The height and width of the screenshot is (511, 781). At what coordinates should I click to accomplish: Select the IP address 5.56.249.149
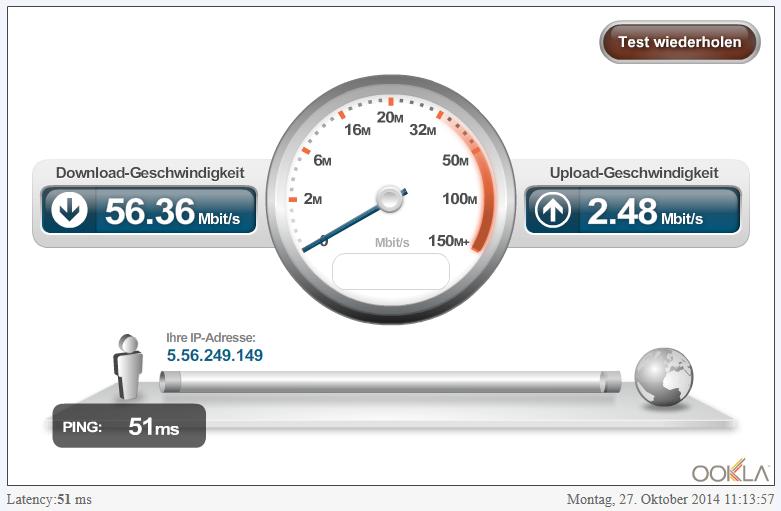(x=215, y=355)
